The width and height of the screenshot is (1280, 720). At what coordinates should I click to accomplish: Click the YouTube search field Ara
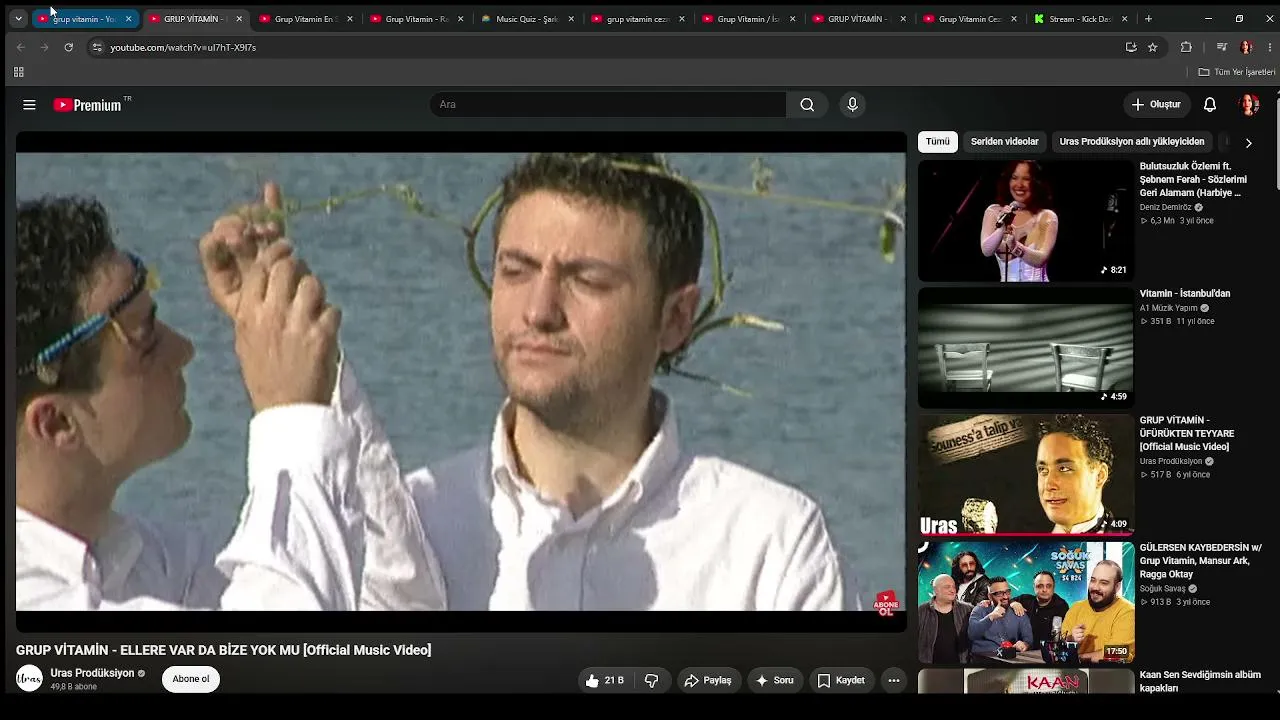pos(608,105)
